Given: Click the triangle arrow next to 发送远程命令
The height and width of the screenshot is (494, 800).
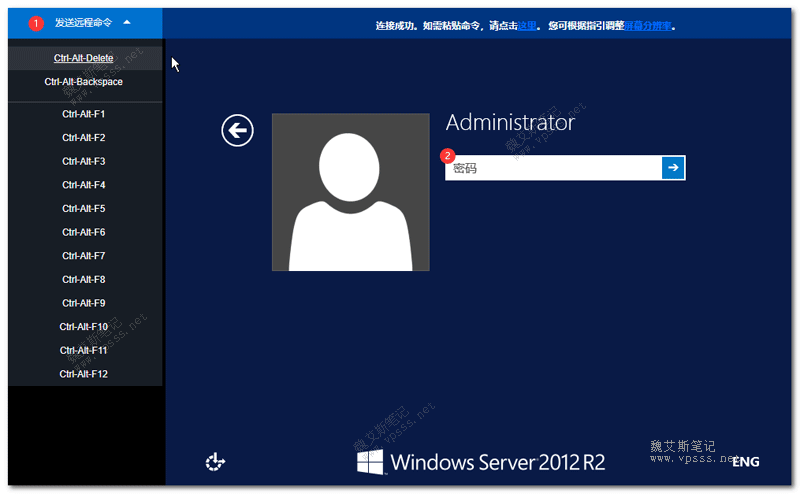Looking at the screenshot, I should pyautogui.click(x=127, y=22).
